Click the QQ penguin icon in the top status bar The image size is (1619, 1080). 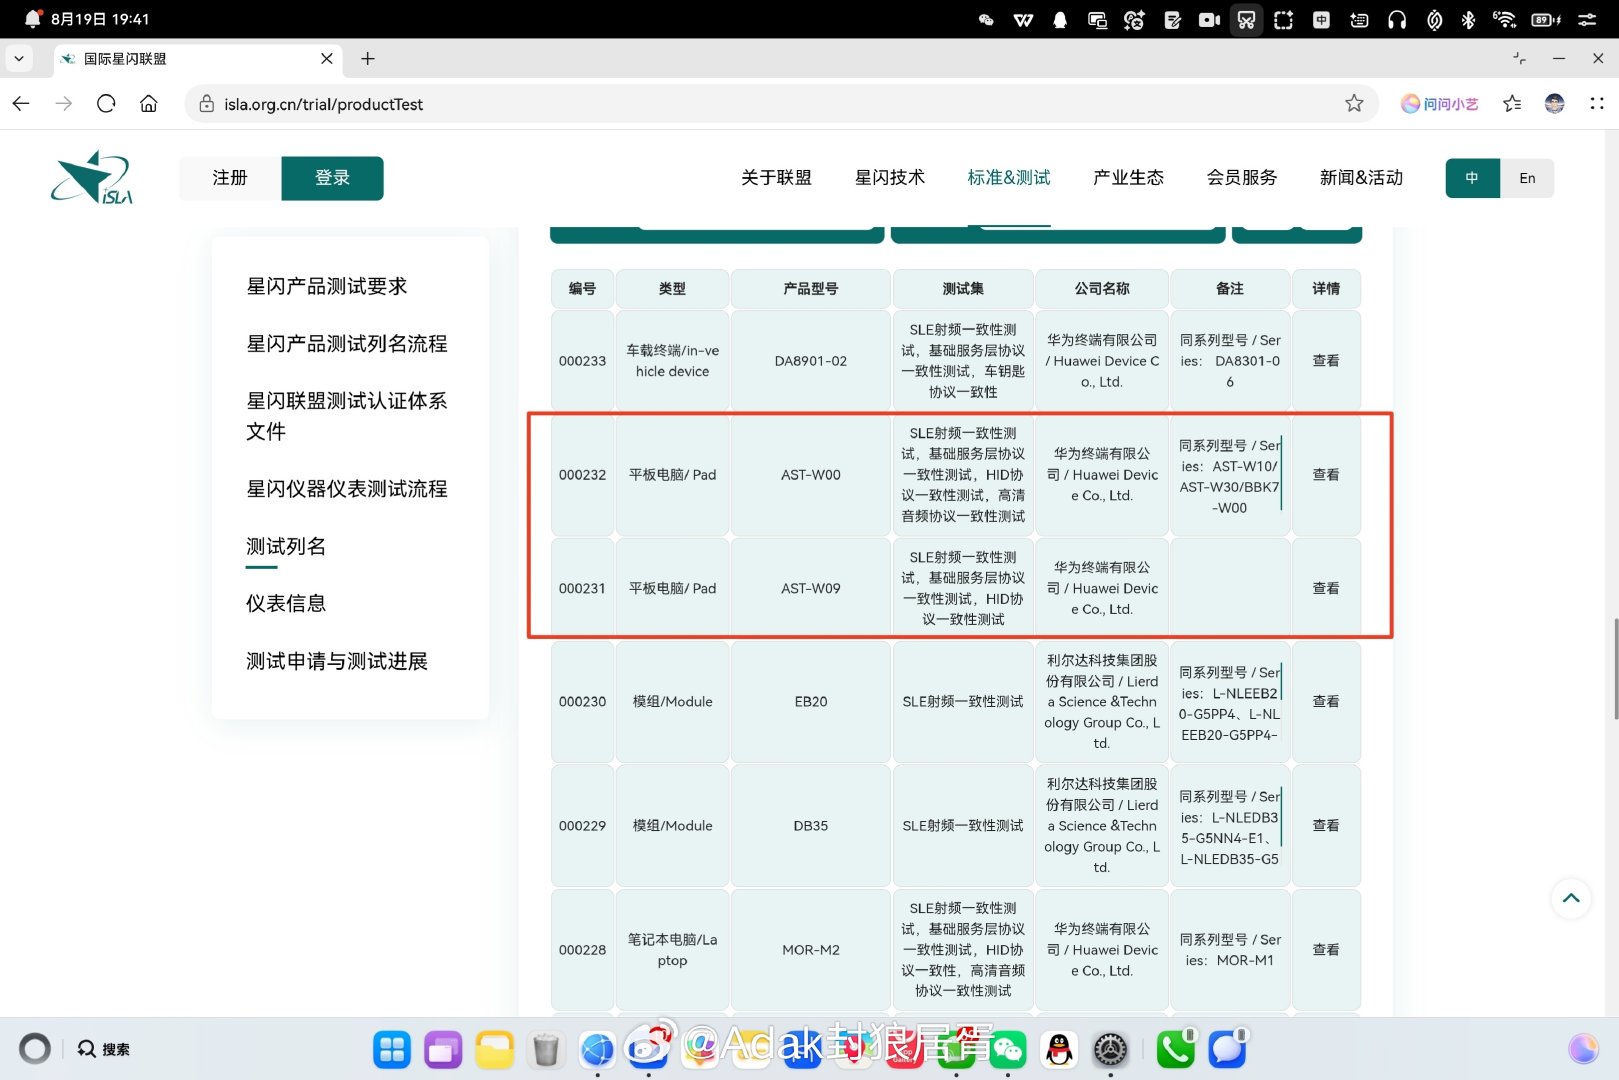1060,19
